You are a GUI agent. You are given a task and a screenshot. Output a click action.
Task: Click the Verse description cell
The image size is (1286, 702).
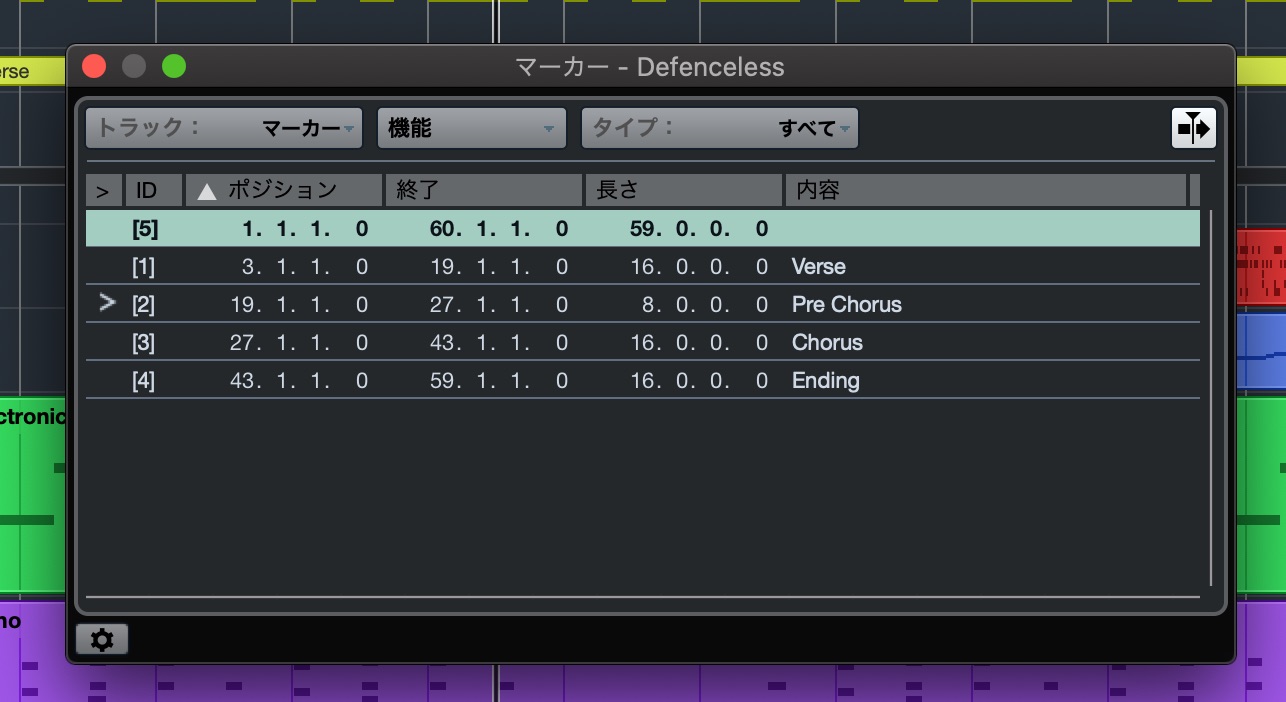818,267
